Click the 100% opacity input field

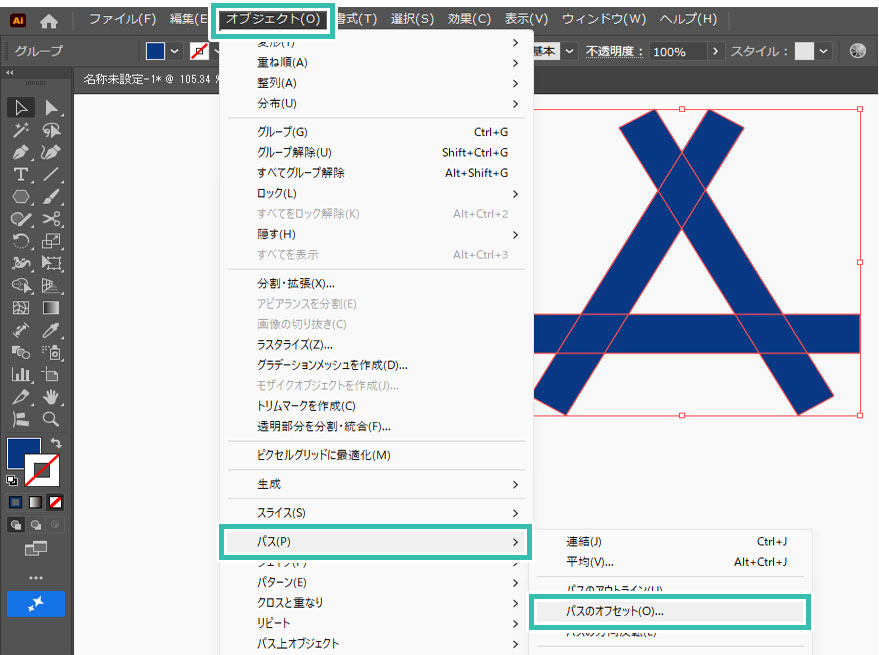(677, 51)
